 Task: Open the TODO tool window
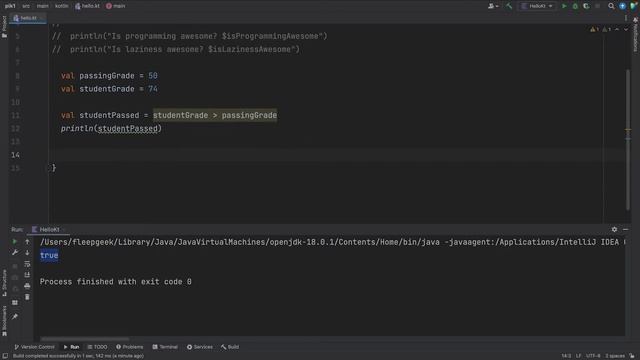click(97, 347)
